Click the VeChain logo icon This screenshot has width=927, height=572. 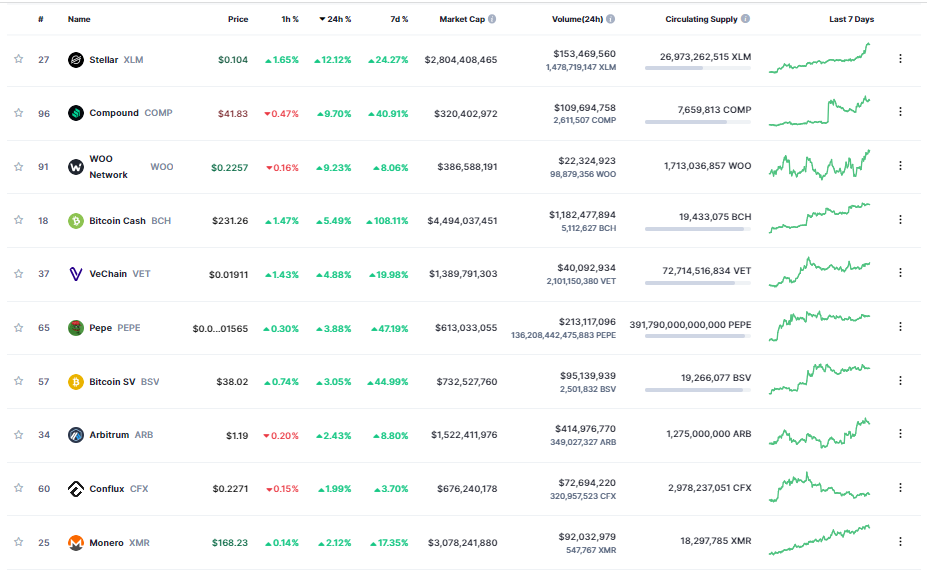[76, 274]
